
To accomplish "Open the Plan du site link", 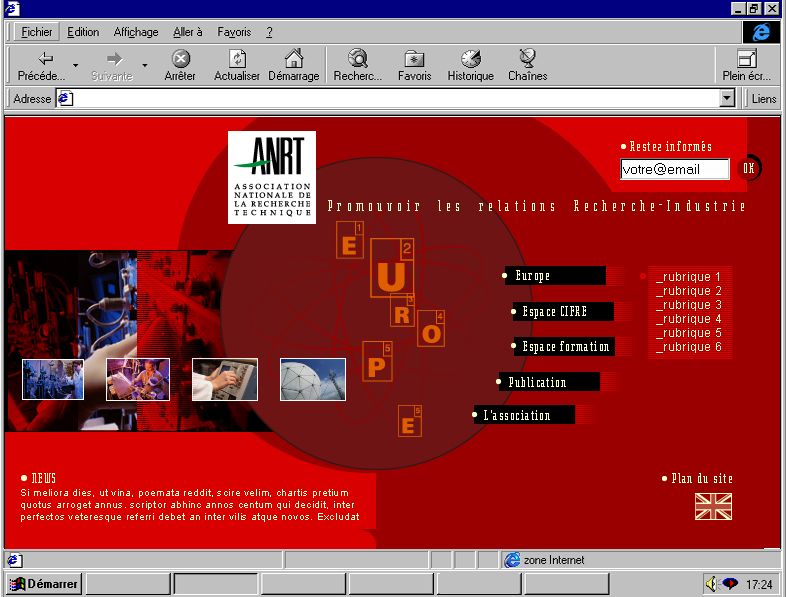I will 702,479.
